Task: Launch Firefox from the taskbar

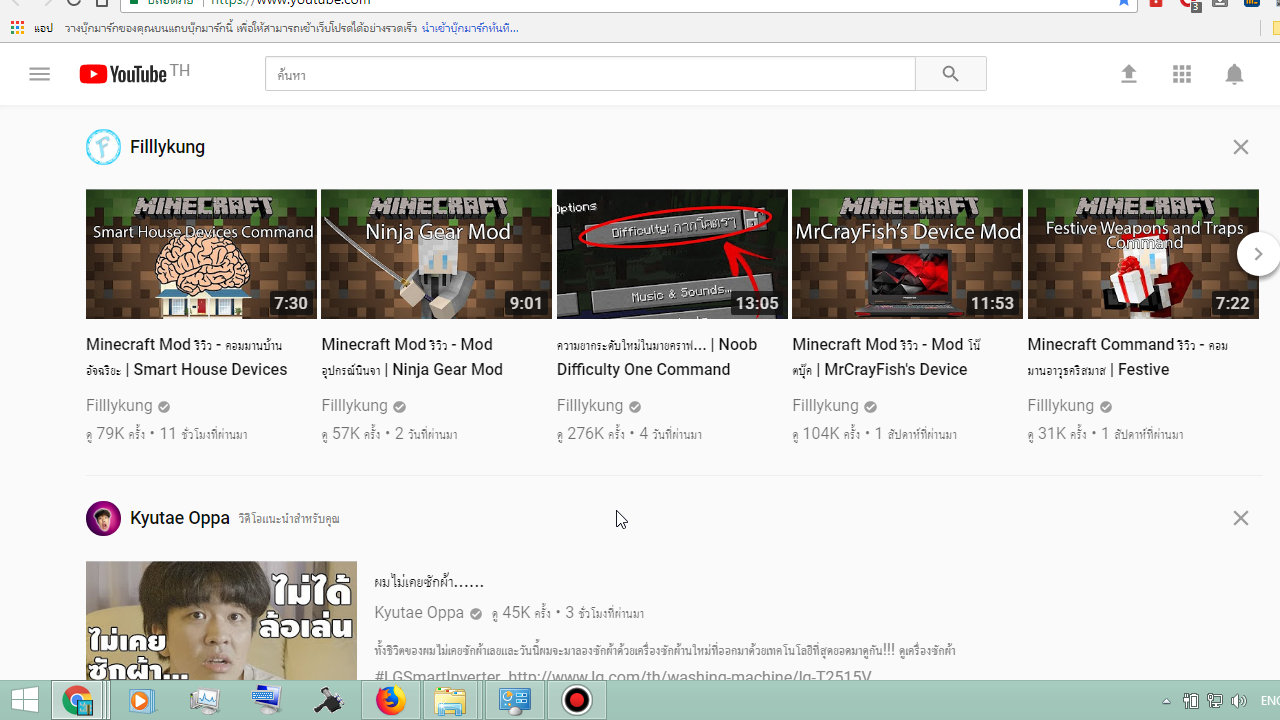Action: (390, 701)
